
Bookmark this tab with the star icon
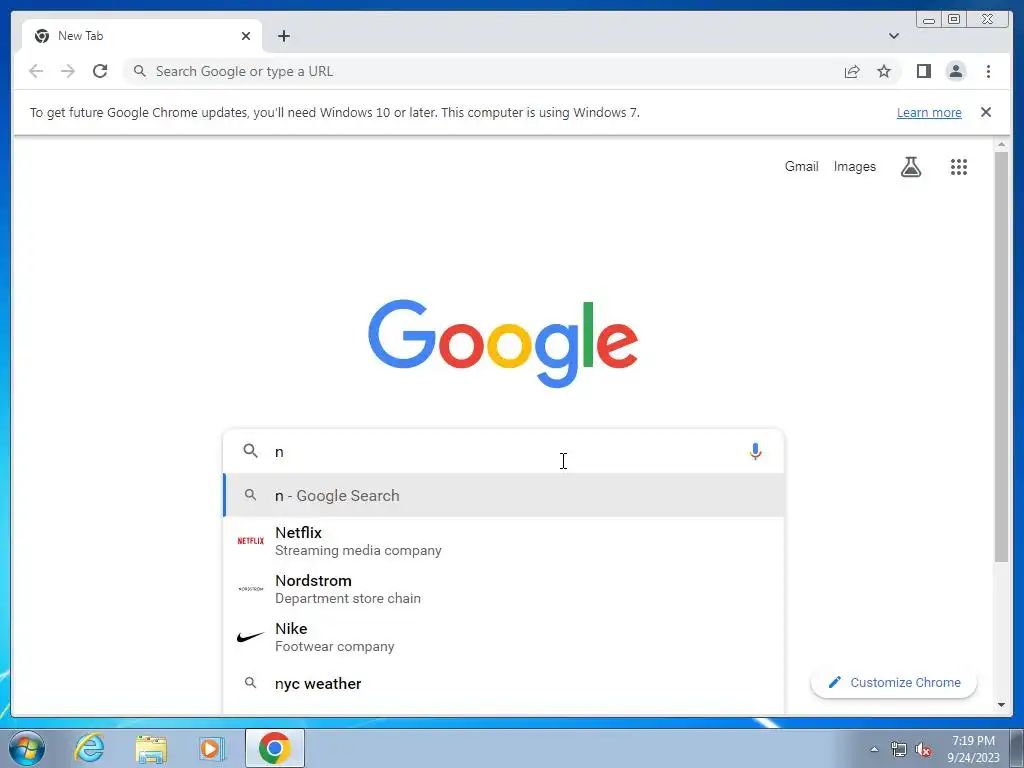[x=884, y=71]
